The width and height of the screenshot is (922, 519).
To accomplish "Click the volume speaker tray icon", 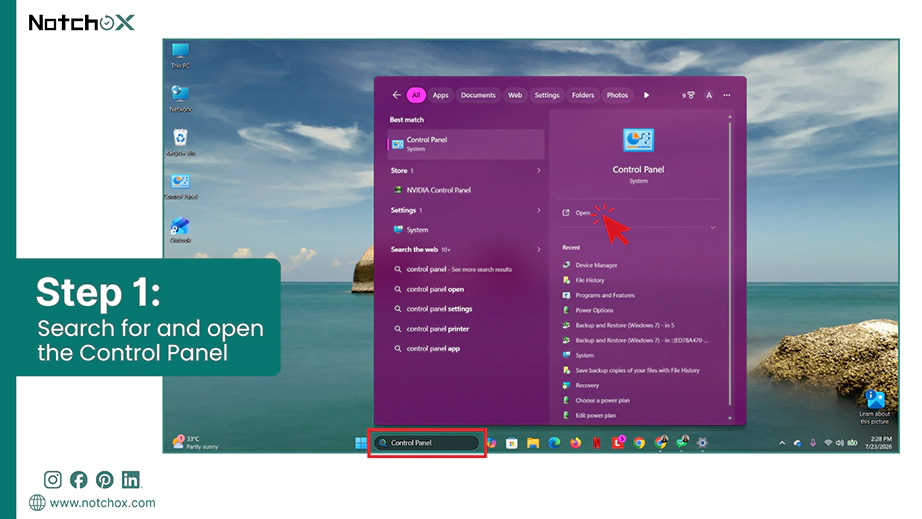I will click(x=839, y=443).
